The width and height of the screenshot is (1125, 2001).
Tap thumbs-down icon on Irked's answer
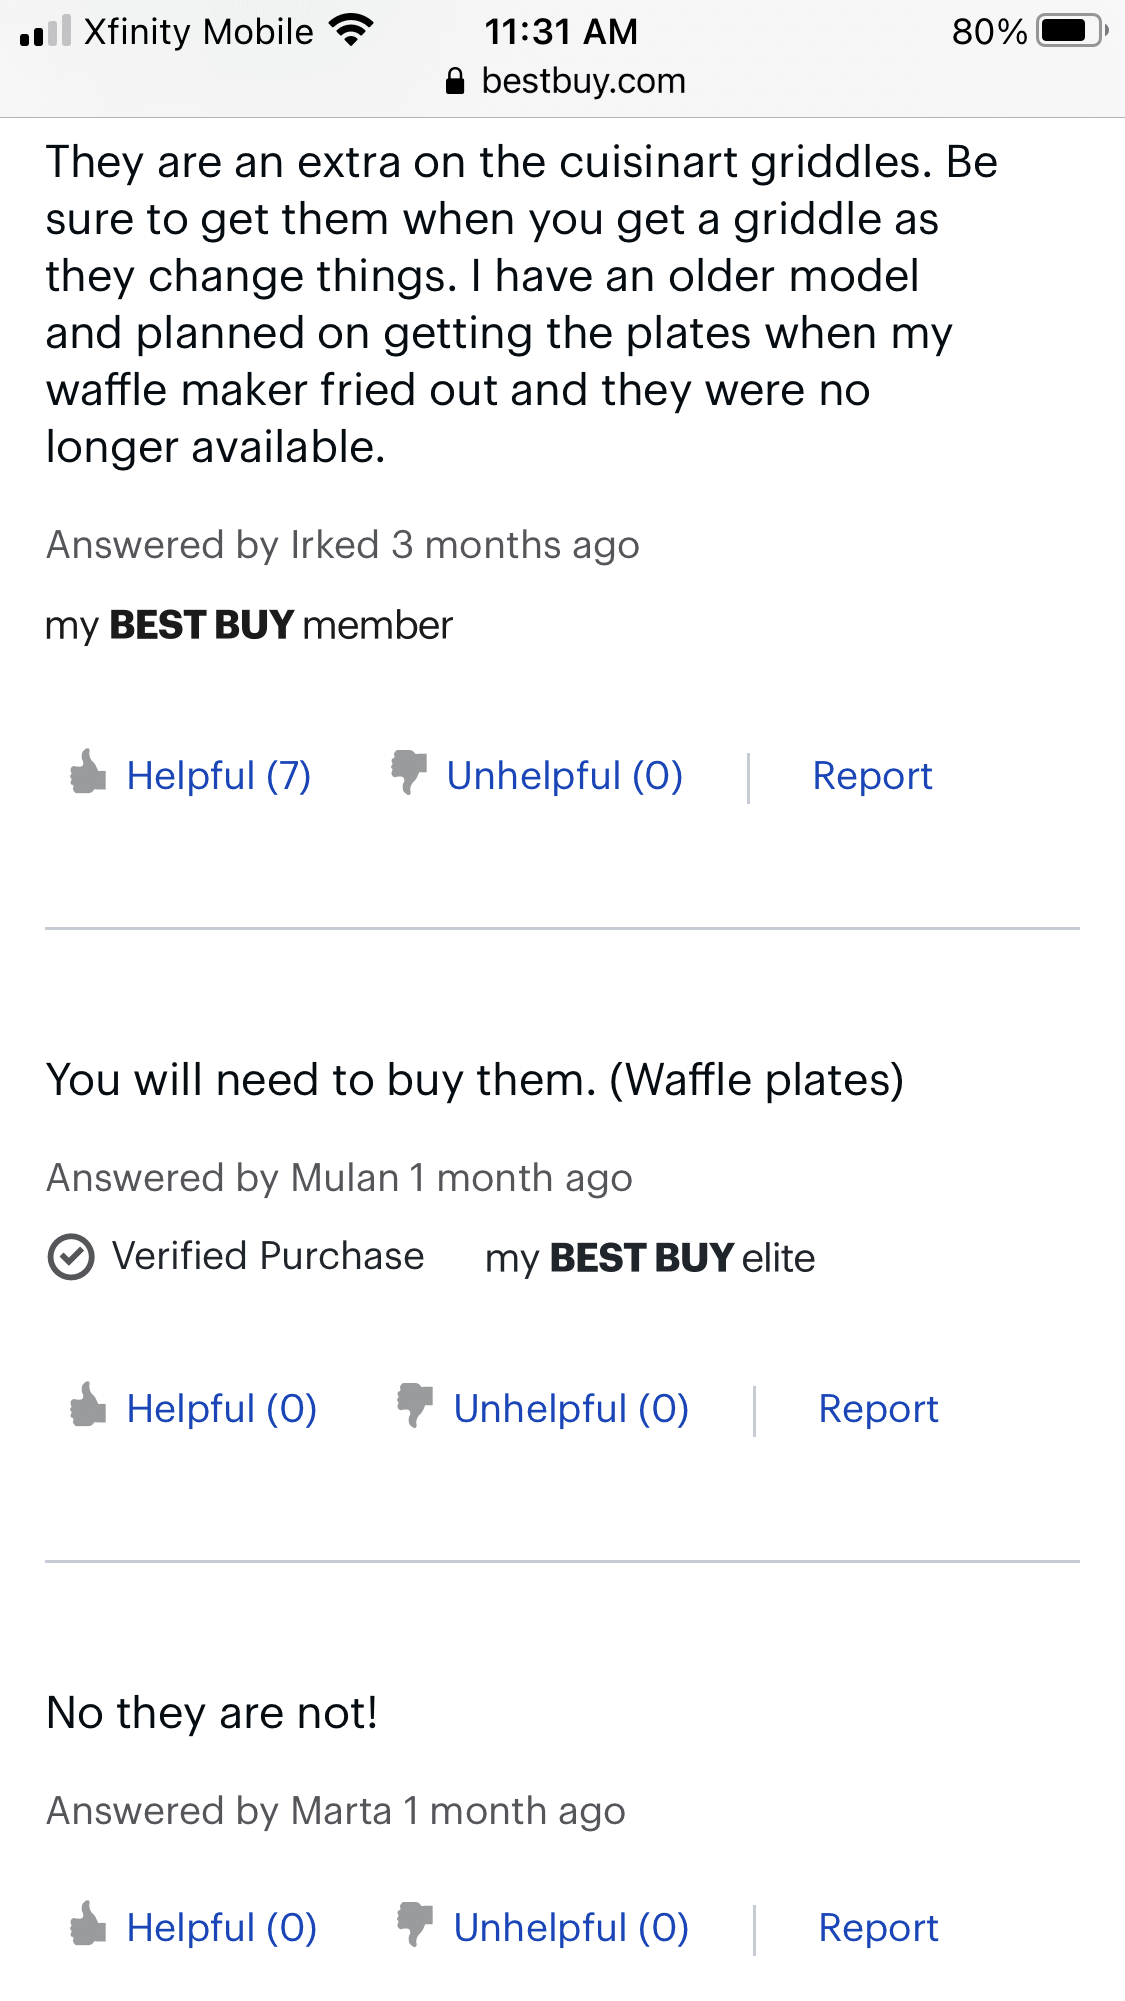point(409,773)
